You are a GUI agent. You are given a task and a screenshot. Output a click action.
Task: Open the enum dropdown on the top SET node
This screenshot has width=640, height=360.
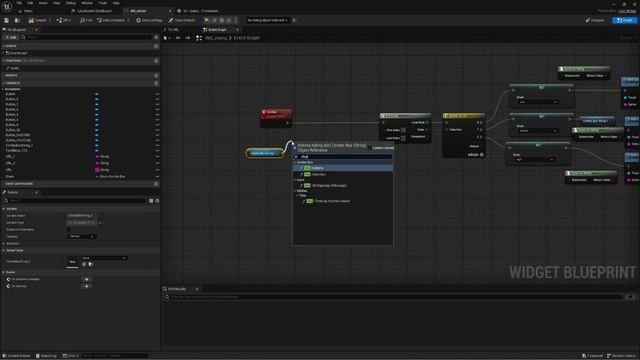[538, 102]
